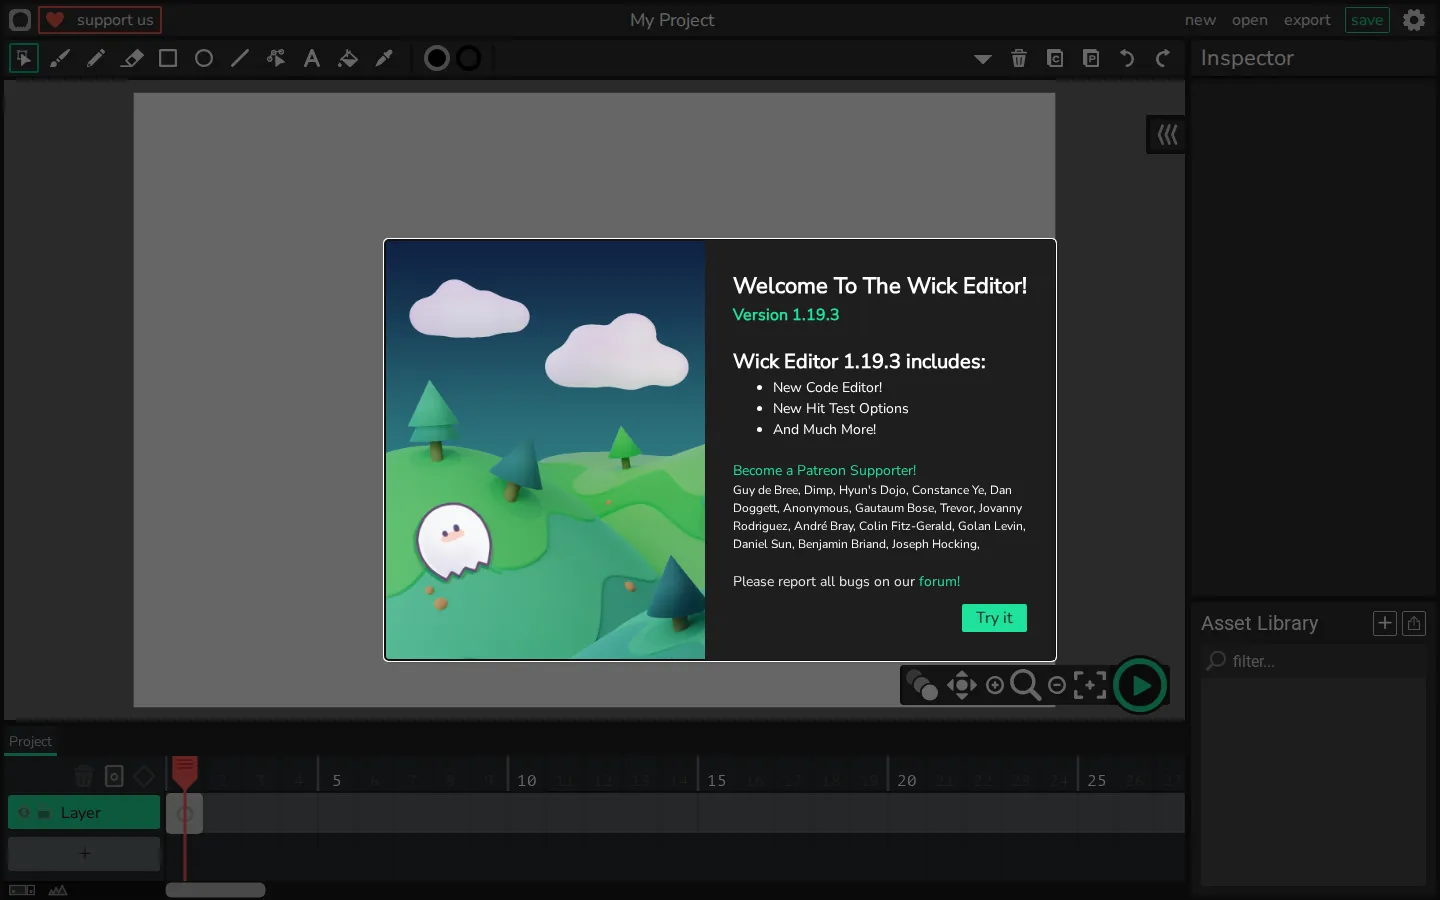Select the Text tool
Screen dimensions: 1440x900
[x=312, y=58]
